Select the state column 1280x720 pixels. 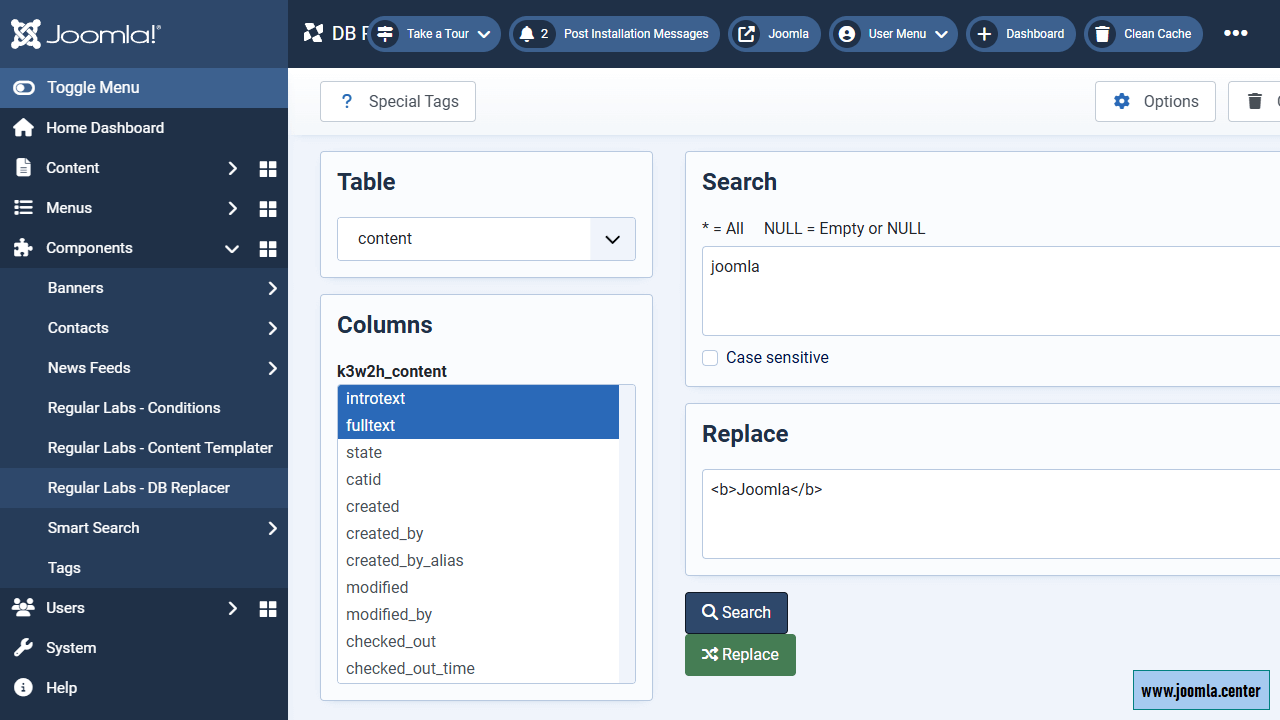(478, 452)
